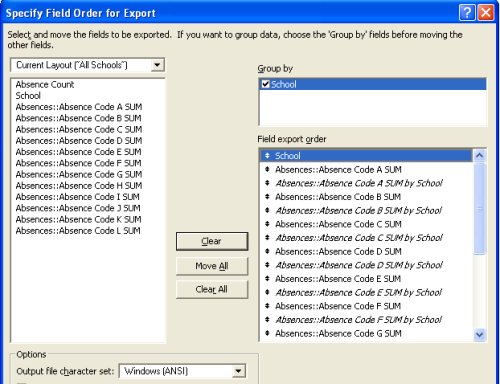500x384 pixels.
Task: Click reorder handle beside Absence Code F SUM by School
Action: click(x=267, y=320)
